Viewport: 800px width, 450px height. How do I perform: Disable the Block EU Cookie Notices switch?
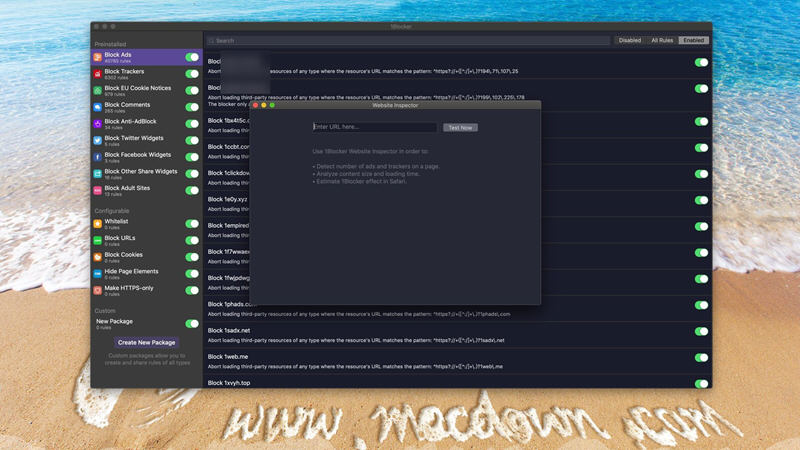point(192,90)
